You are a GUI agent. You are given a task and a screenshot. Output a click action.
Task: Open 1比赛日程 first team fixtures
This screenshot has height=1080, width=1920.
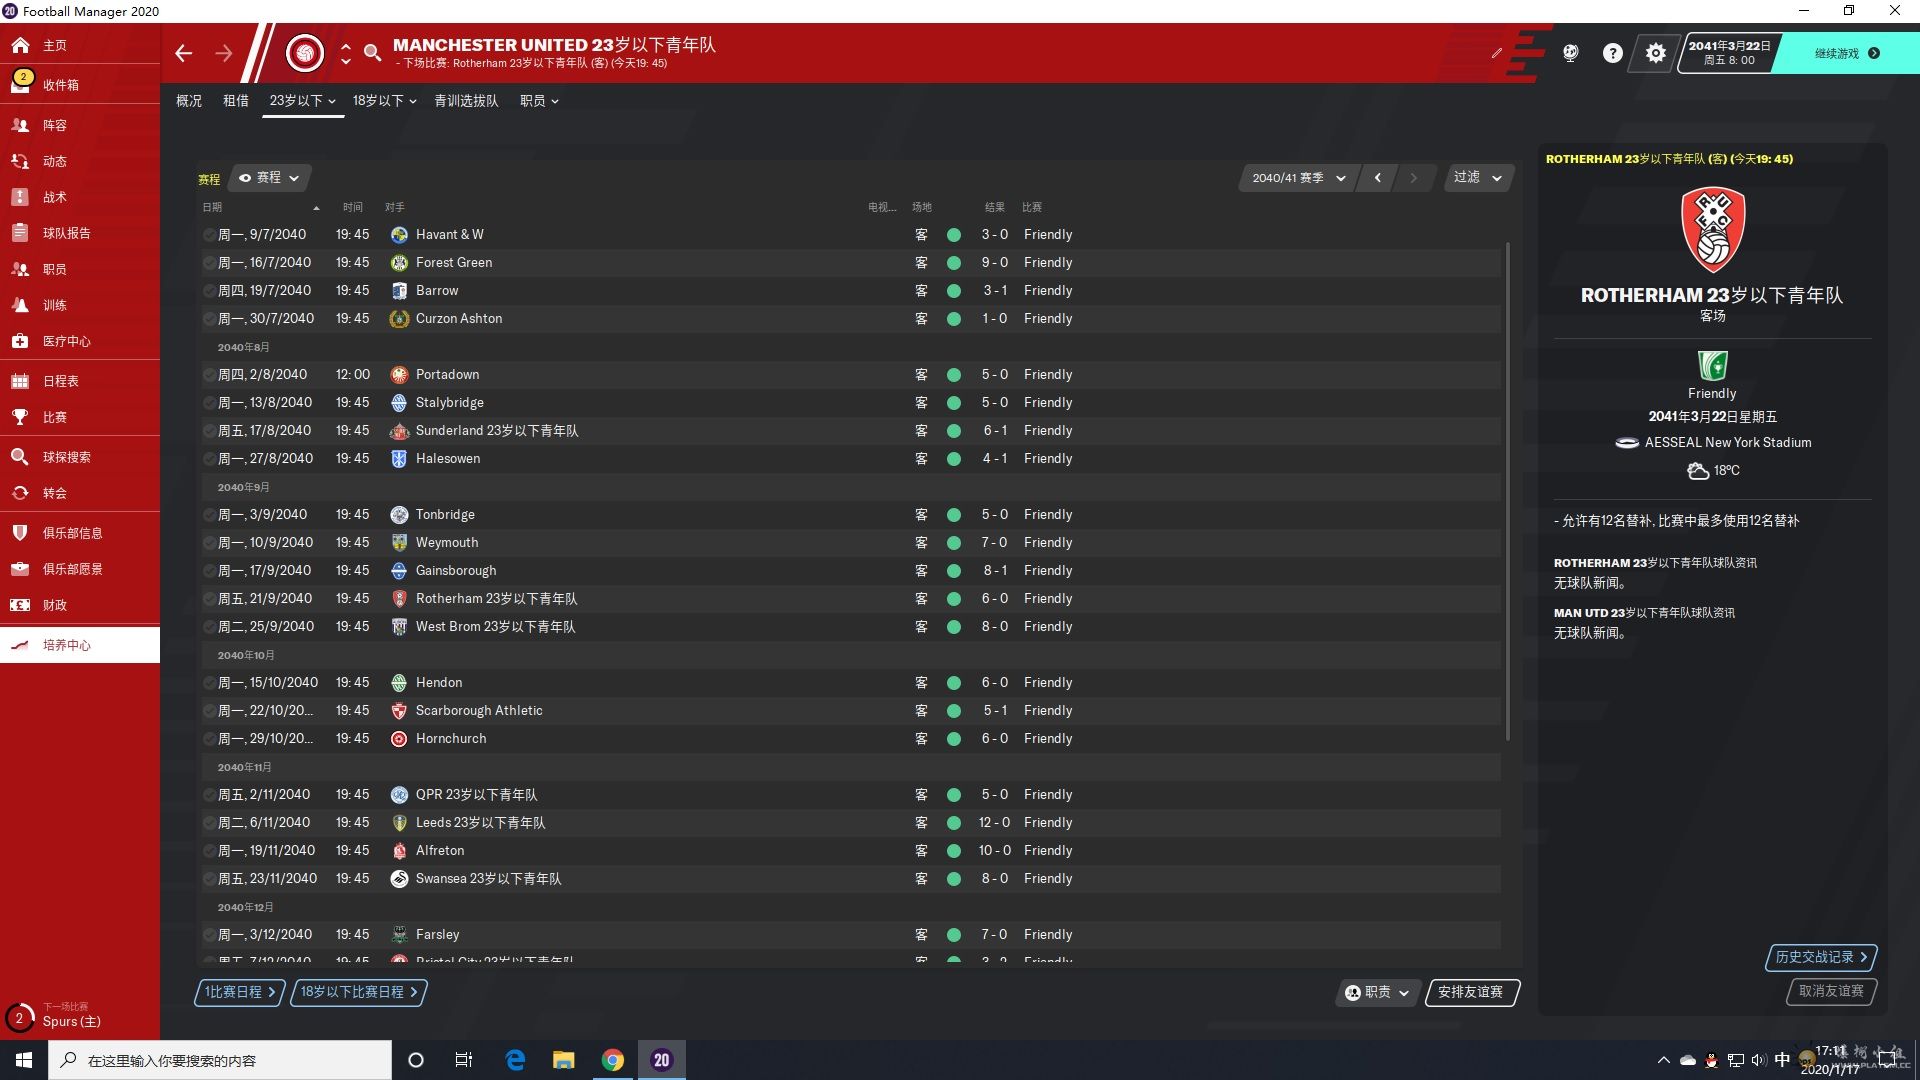[x=240, y=992]
